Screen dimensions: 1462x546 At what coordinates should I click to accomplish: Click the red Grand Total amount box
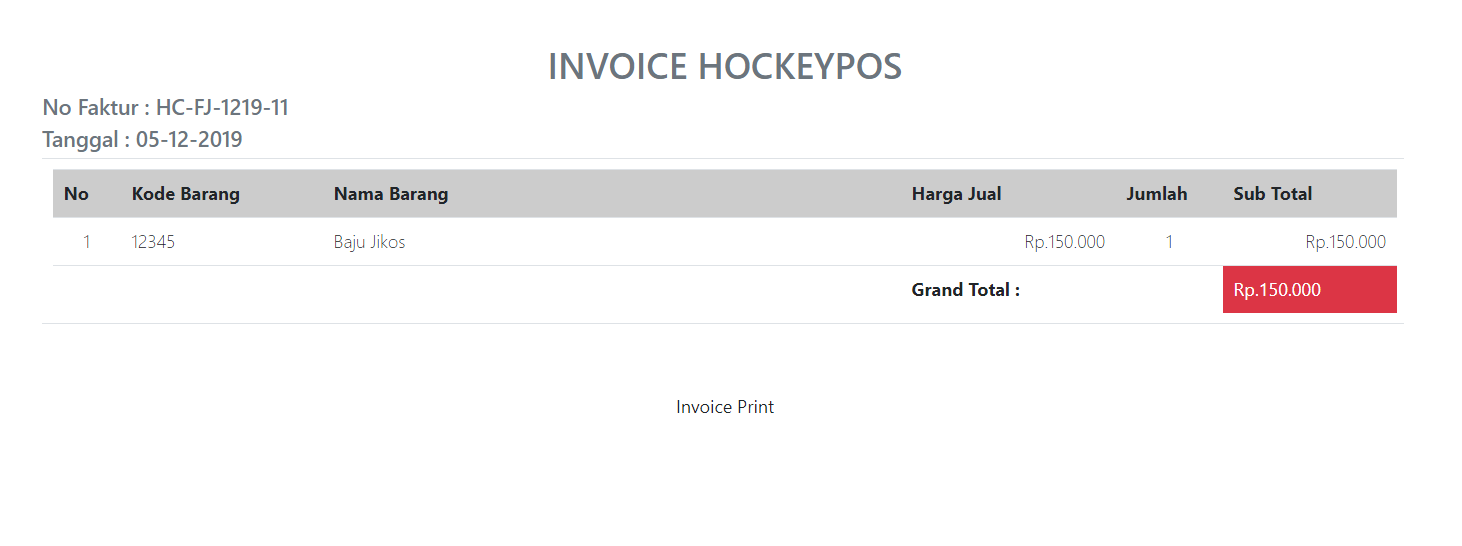pyautogui.click(x=1310, y=290)
